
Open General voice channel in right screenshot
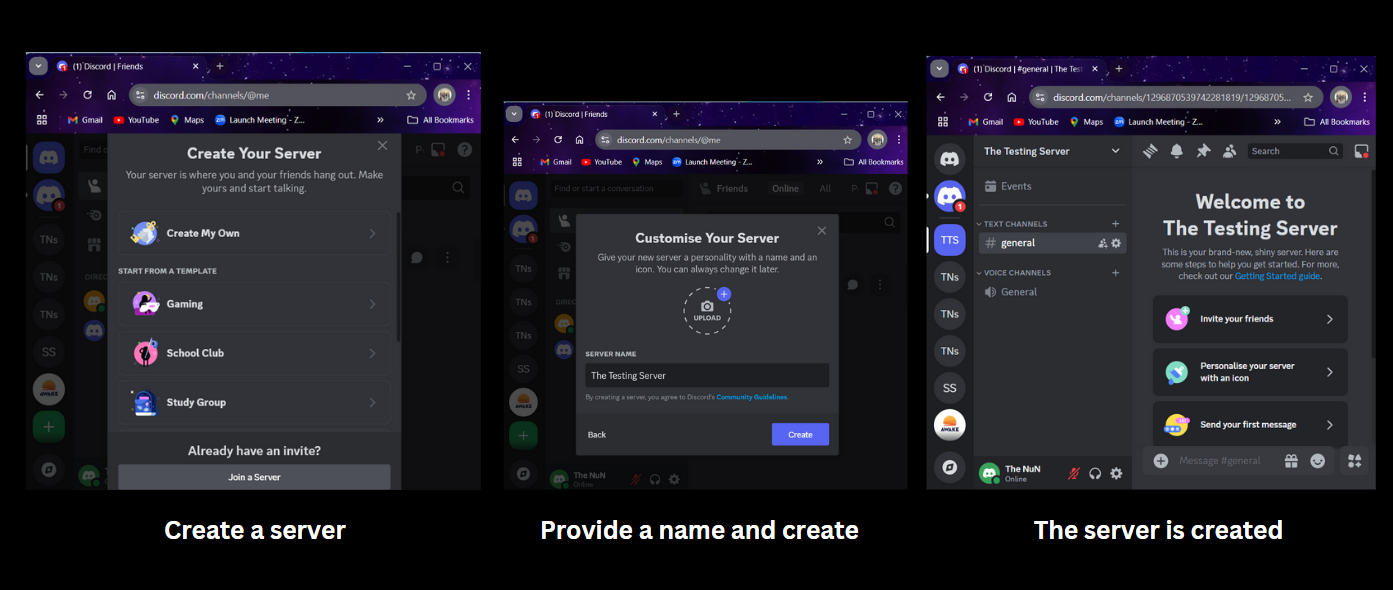[1052, 292]
